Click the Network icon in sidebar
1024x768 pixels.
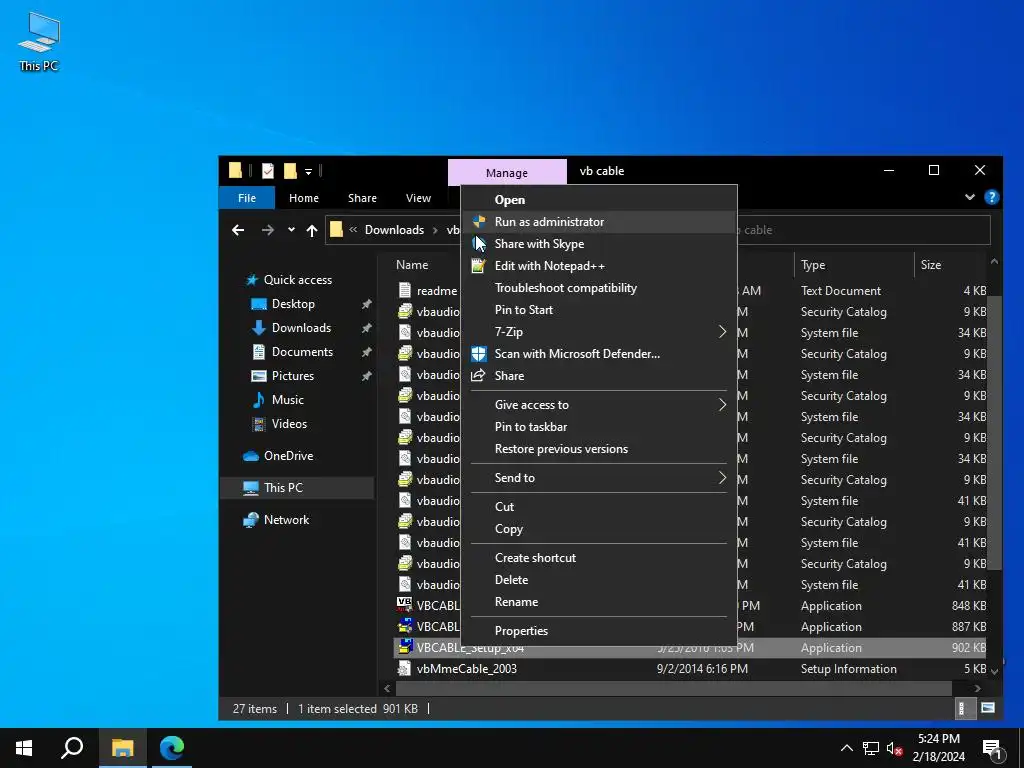click(251, 520)
